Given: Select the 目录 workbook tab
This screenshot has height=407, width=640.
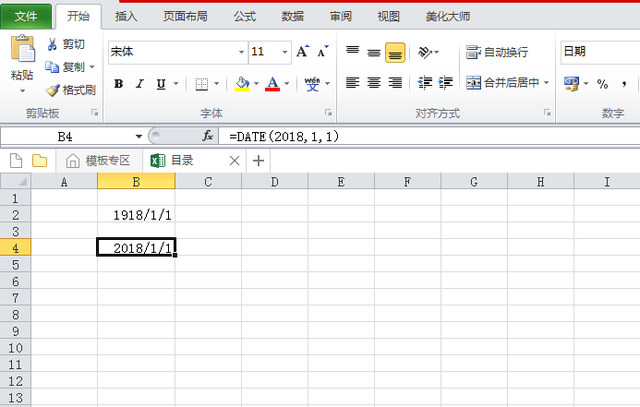Looking at the screenshot, I should coord(182,160).
